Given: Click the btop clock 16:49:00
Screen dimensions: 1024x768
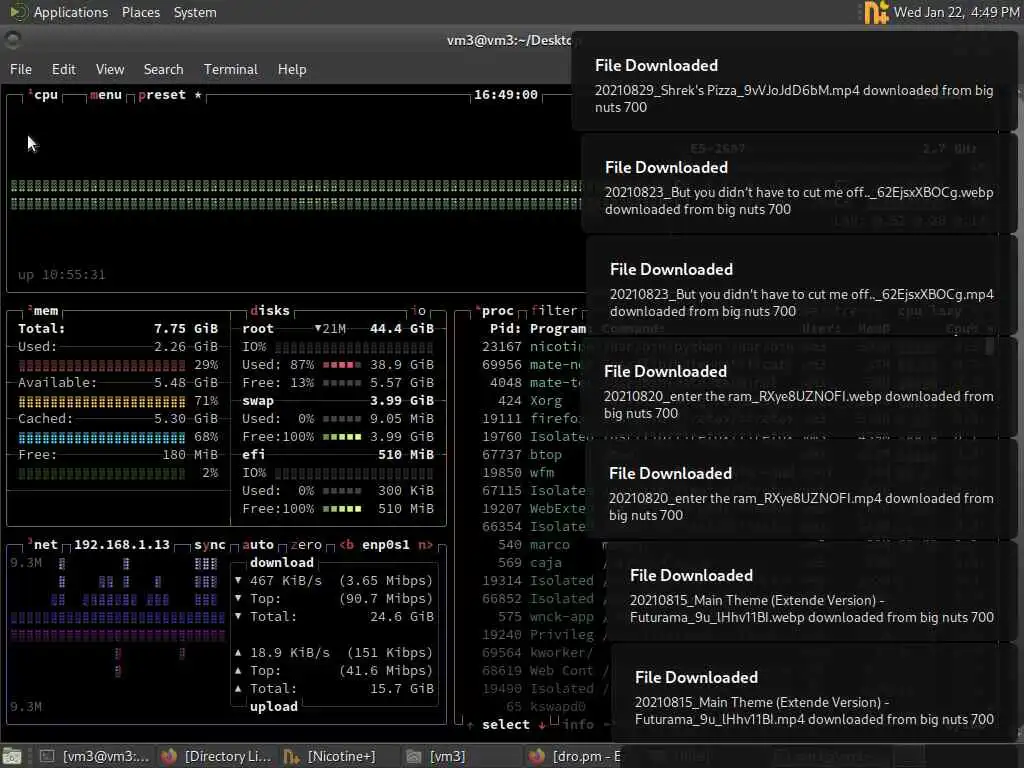Looking at the screenshot, I should (x=506, y=95).
